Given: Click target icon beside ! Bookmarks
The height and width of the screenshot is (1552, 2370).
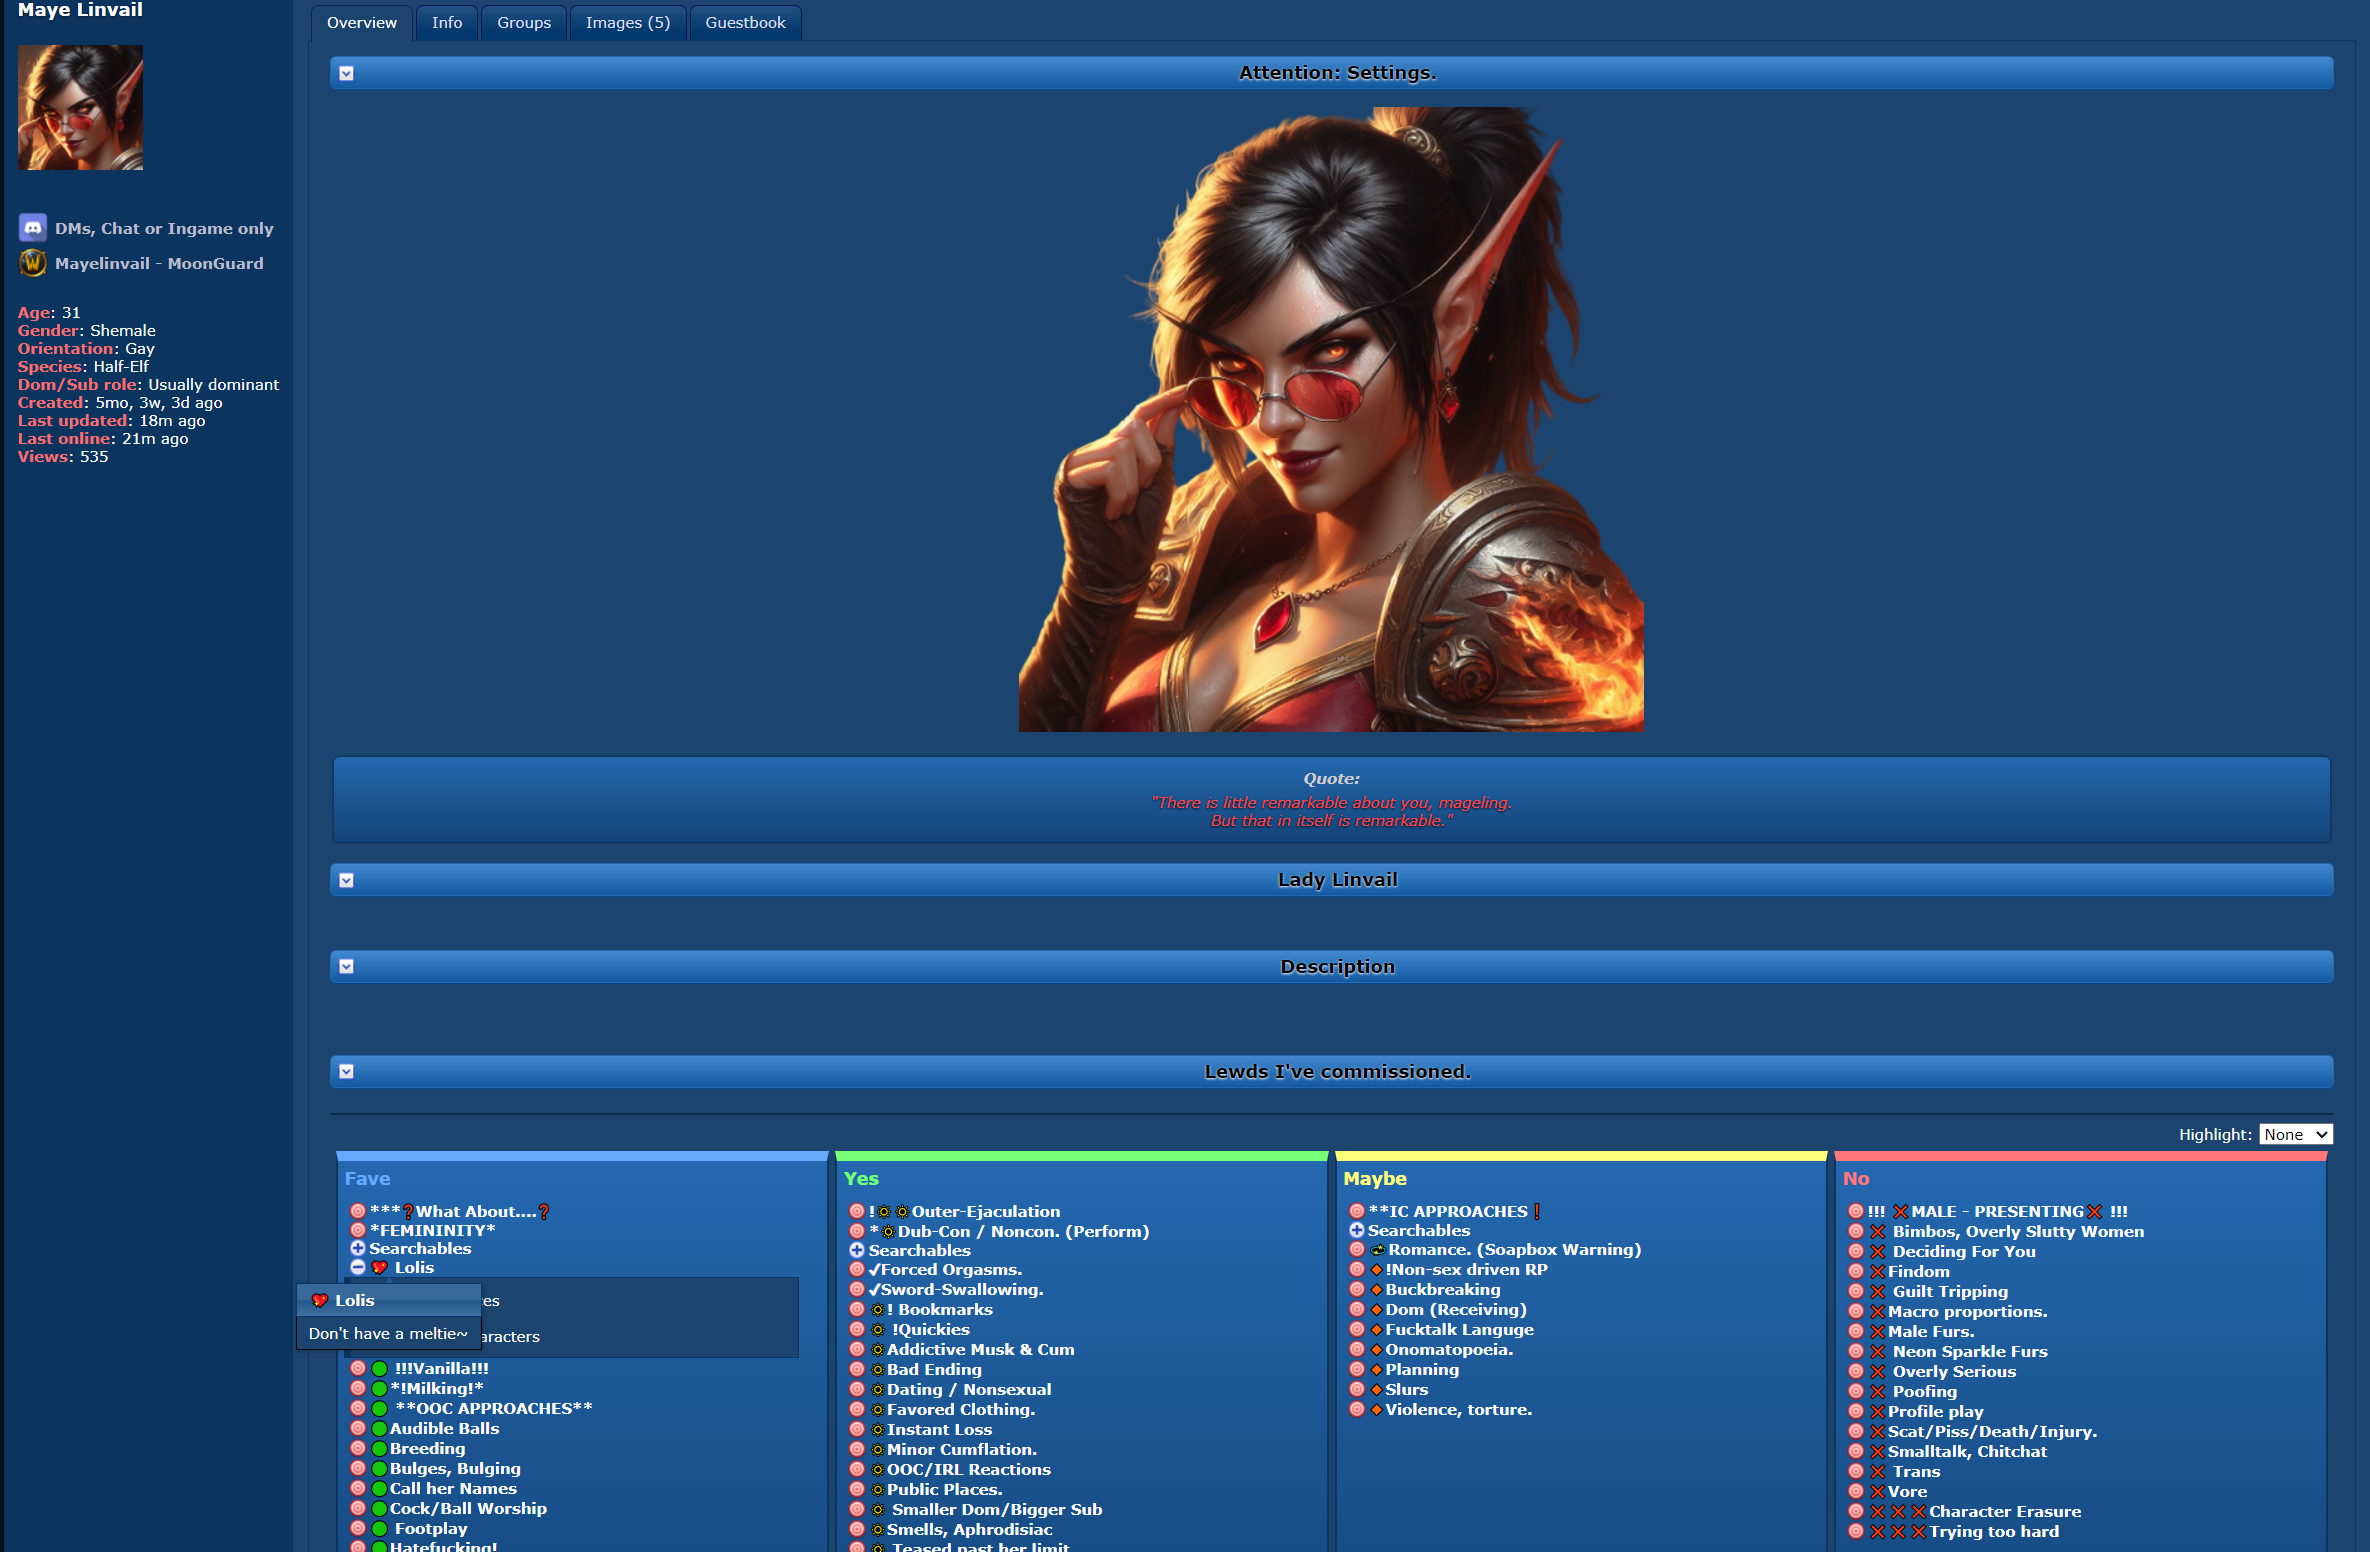Looking at the screenshot, I should pyautogui.click(x=857, y=1309).
